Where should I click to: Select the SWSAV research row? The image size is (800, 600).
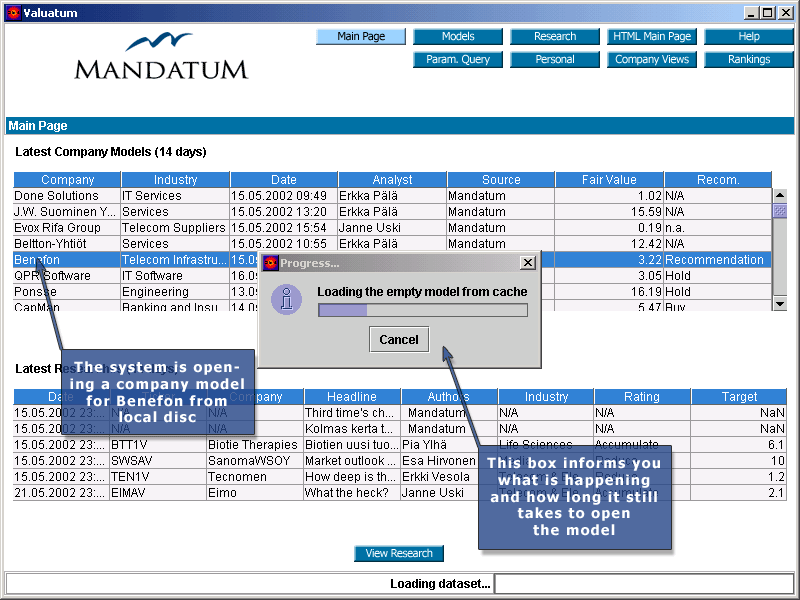pyautogui.click(x=399, y=461)
